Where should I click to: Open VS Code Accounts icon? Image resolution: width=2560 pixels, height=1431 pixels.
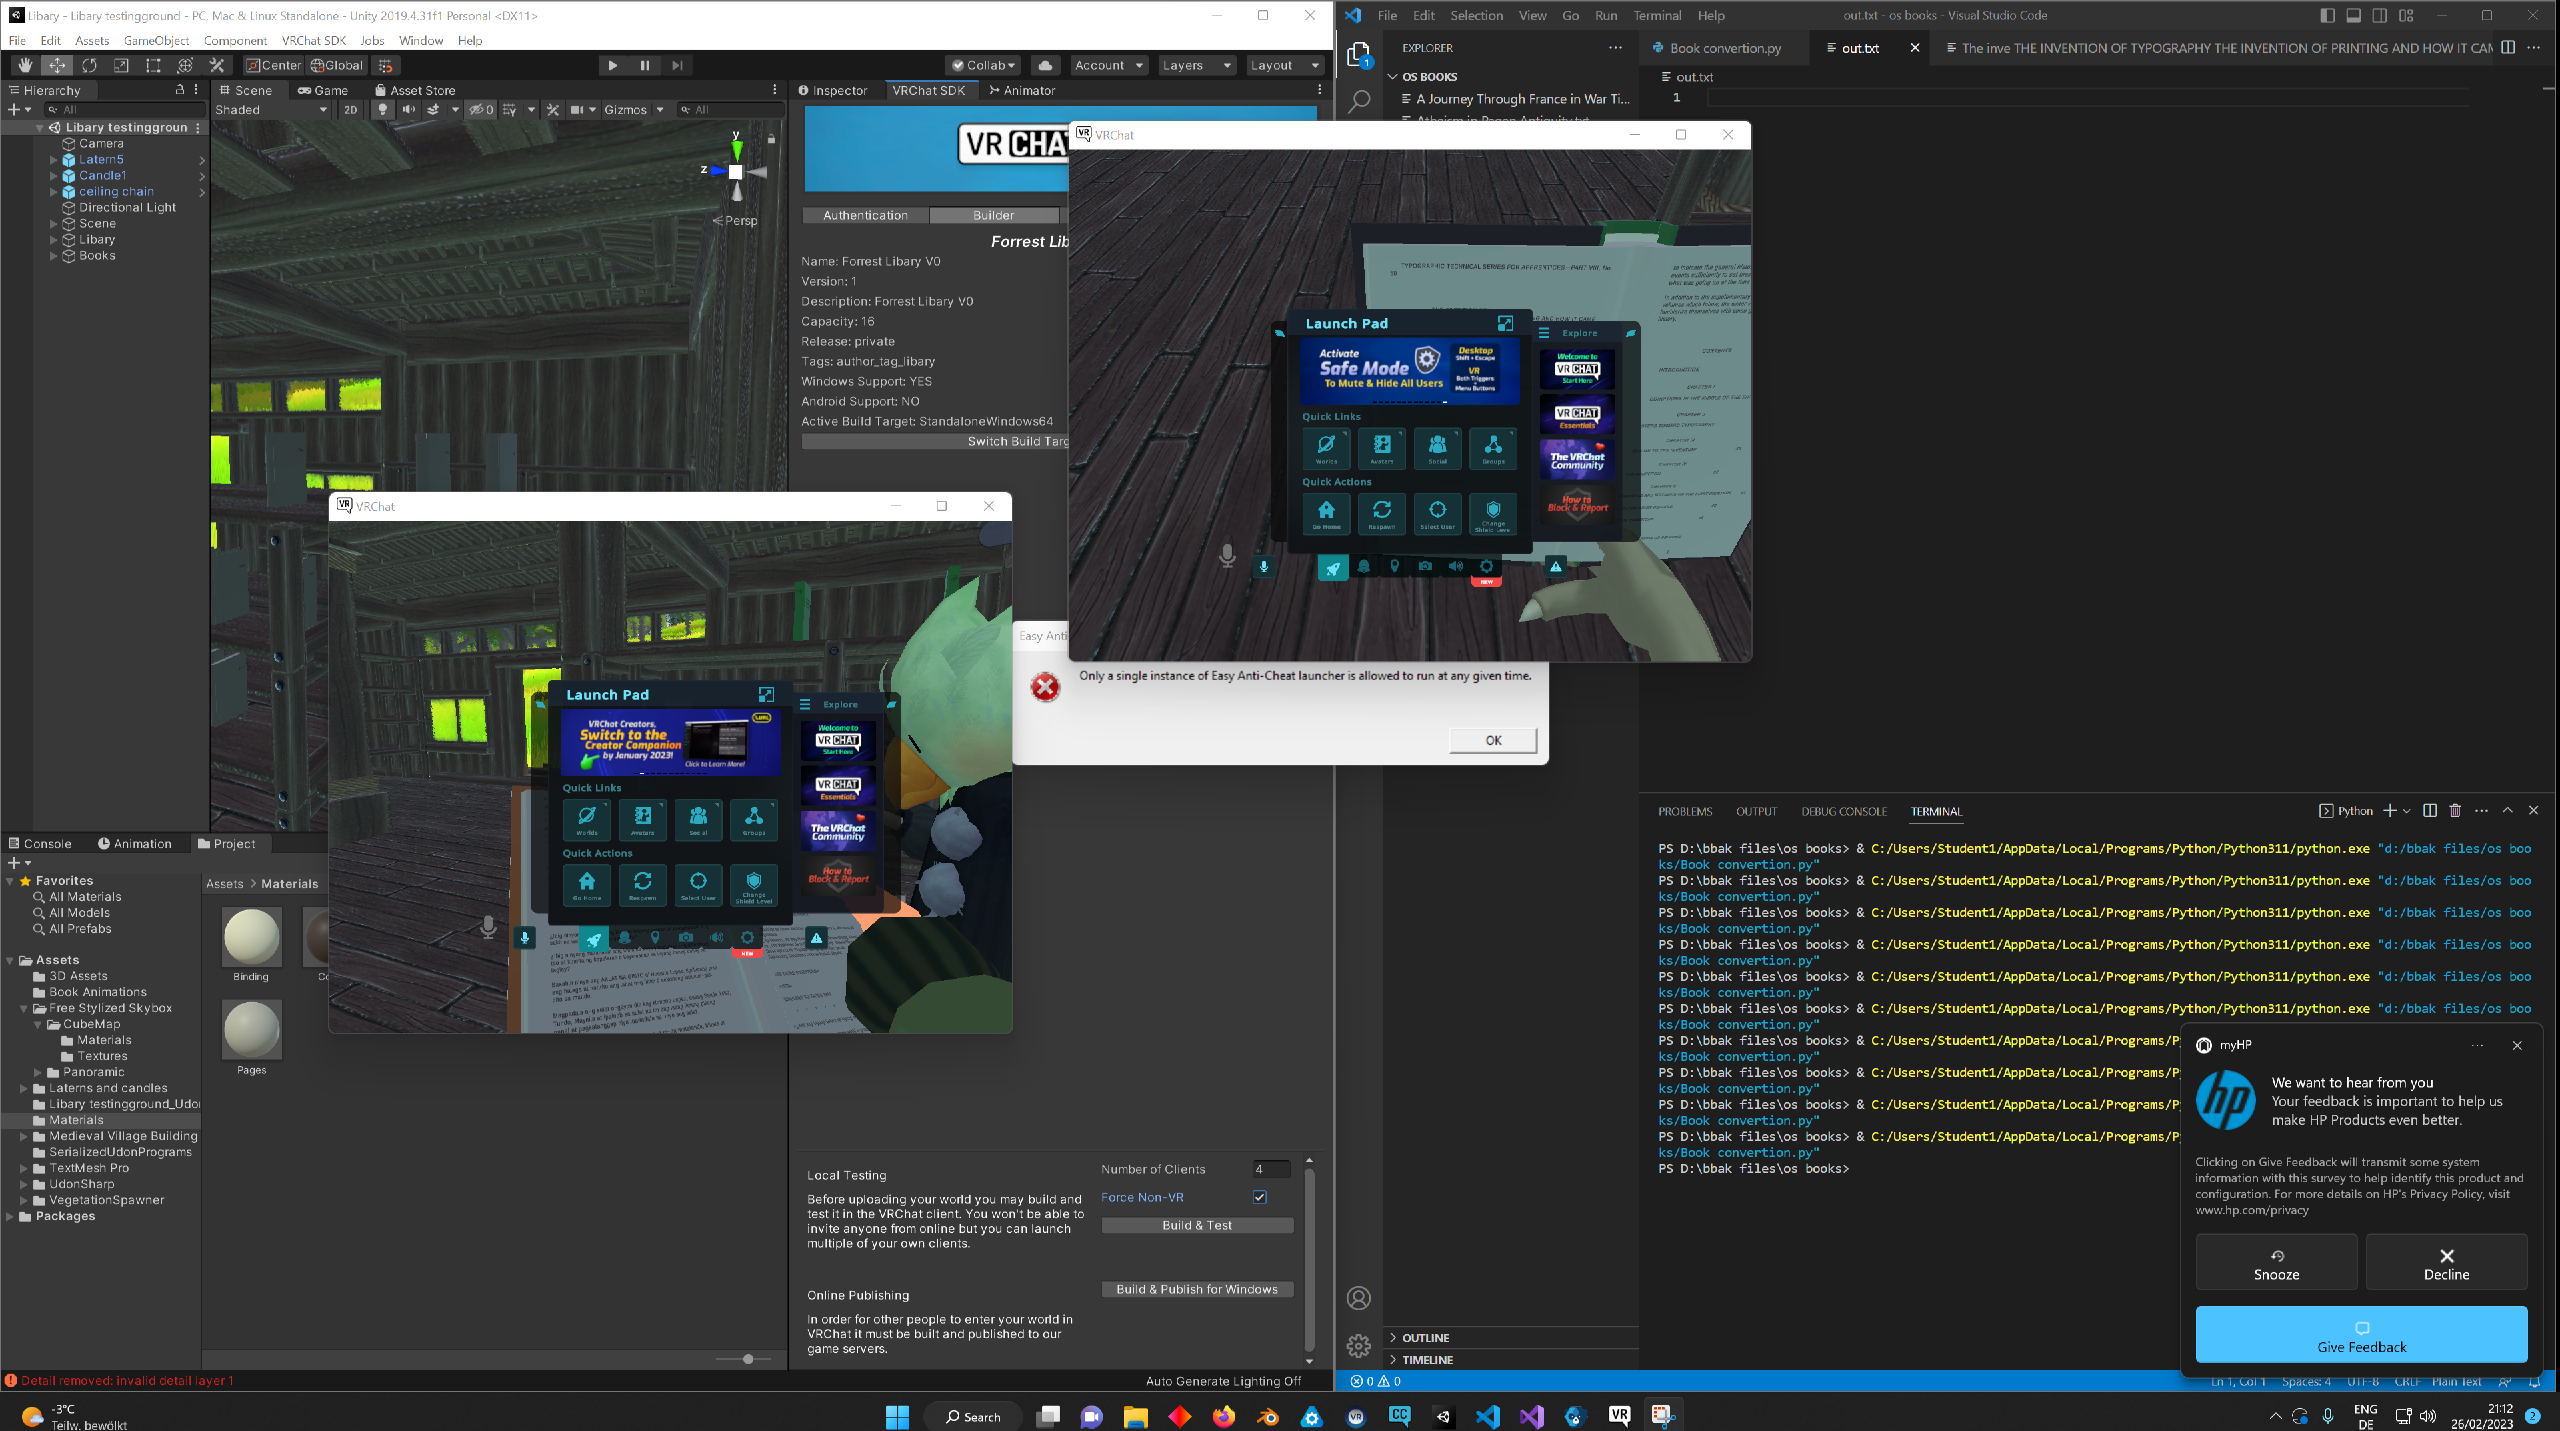(1359, 1298)
